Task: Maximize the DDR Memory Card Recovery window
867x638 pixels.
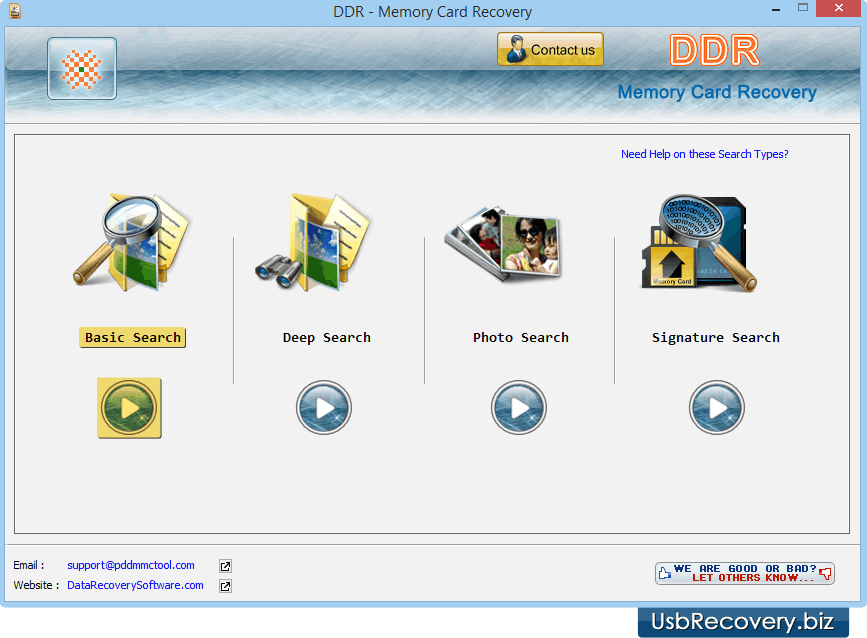Action: pyautogui.click(x=803, y=8)
